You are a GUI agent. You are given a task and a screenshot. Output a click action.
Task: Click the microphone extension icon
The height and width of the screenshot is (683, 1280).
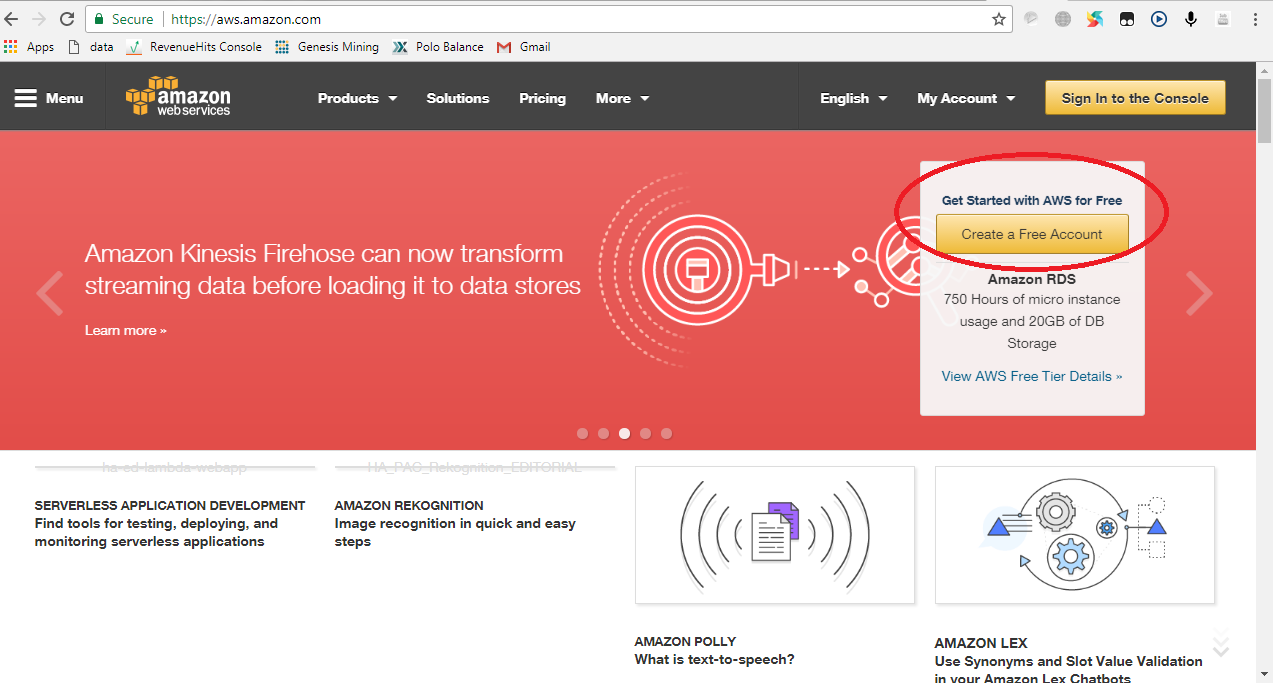[x=1191, y=19]
